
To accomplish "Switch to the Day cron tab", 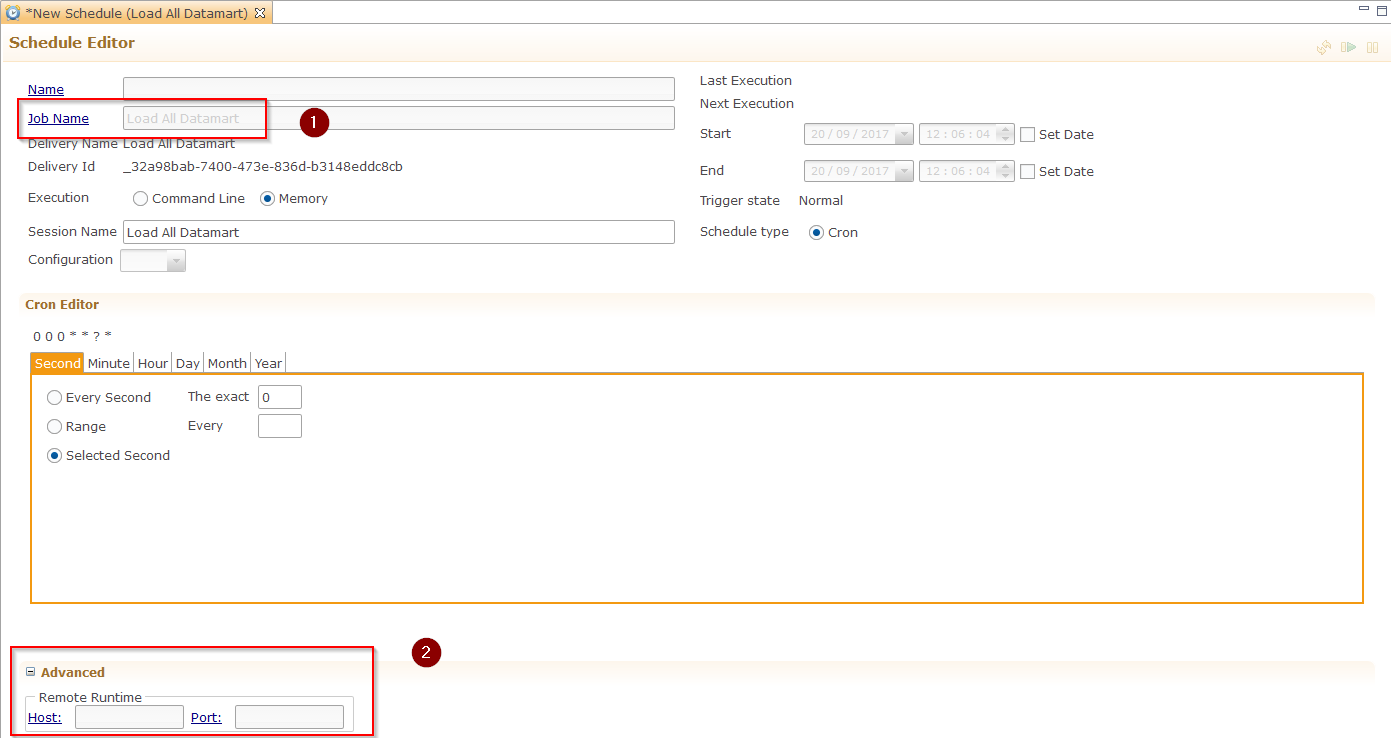I will (x=188, y=363).
